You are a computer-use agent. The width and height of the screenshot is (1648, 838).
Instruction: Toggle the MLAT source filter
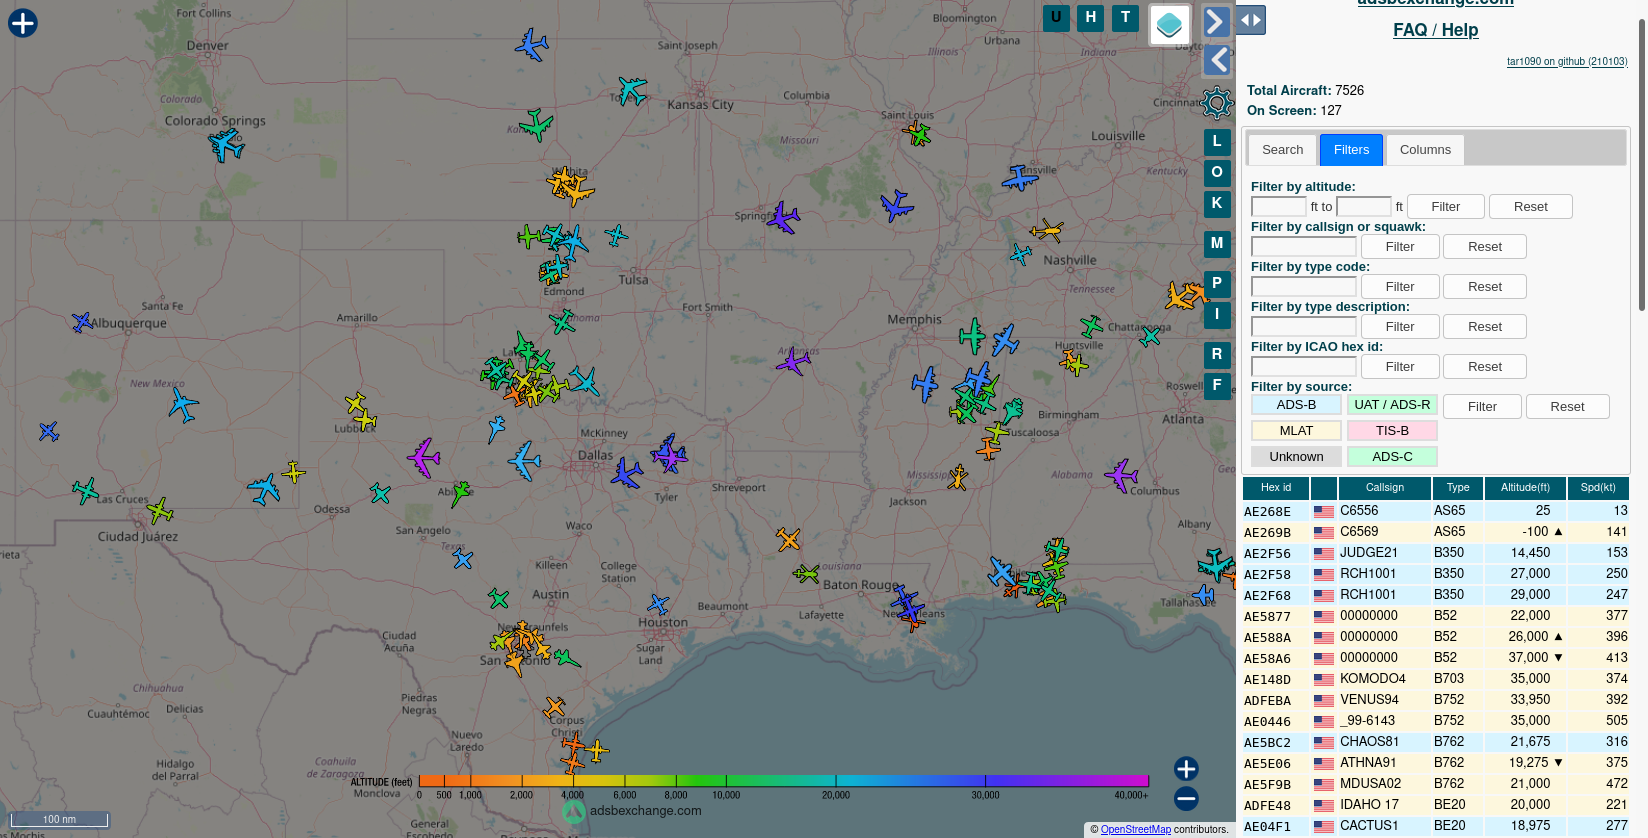tap(1296, 431)
